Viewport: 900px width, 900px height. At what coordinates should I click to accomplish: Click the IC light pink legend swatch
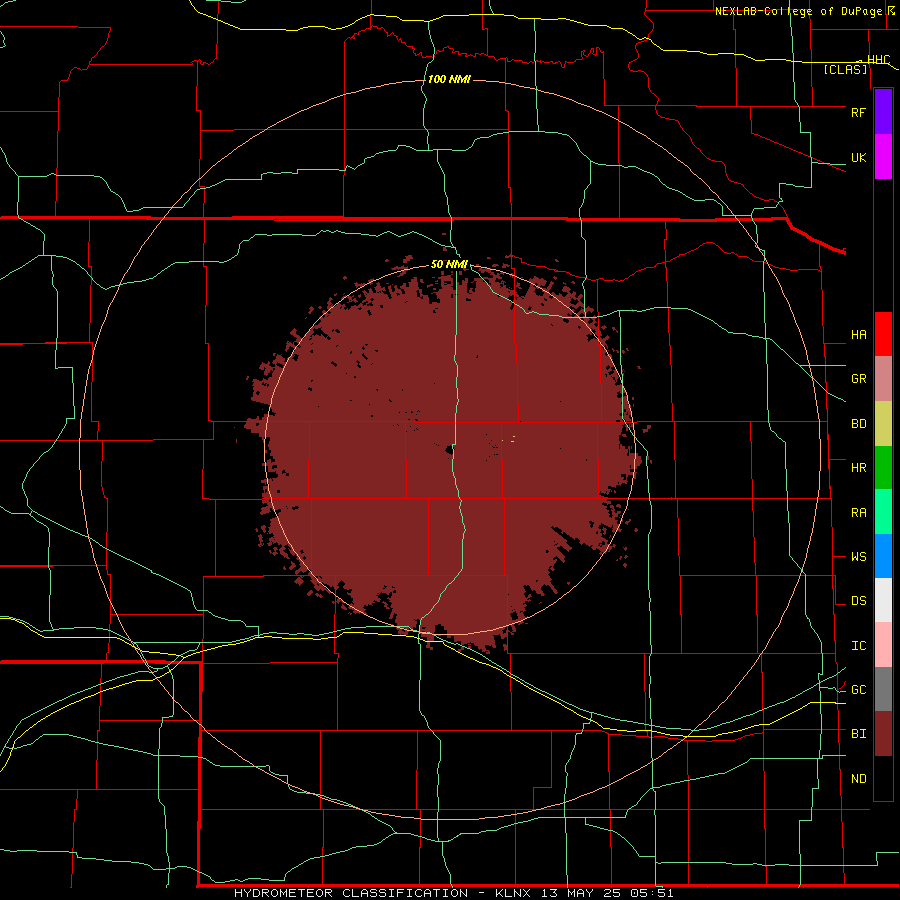pyautogui.click(x=883, y=645)
